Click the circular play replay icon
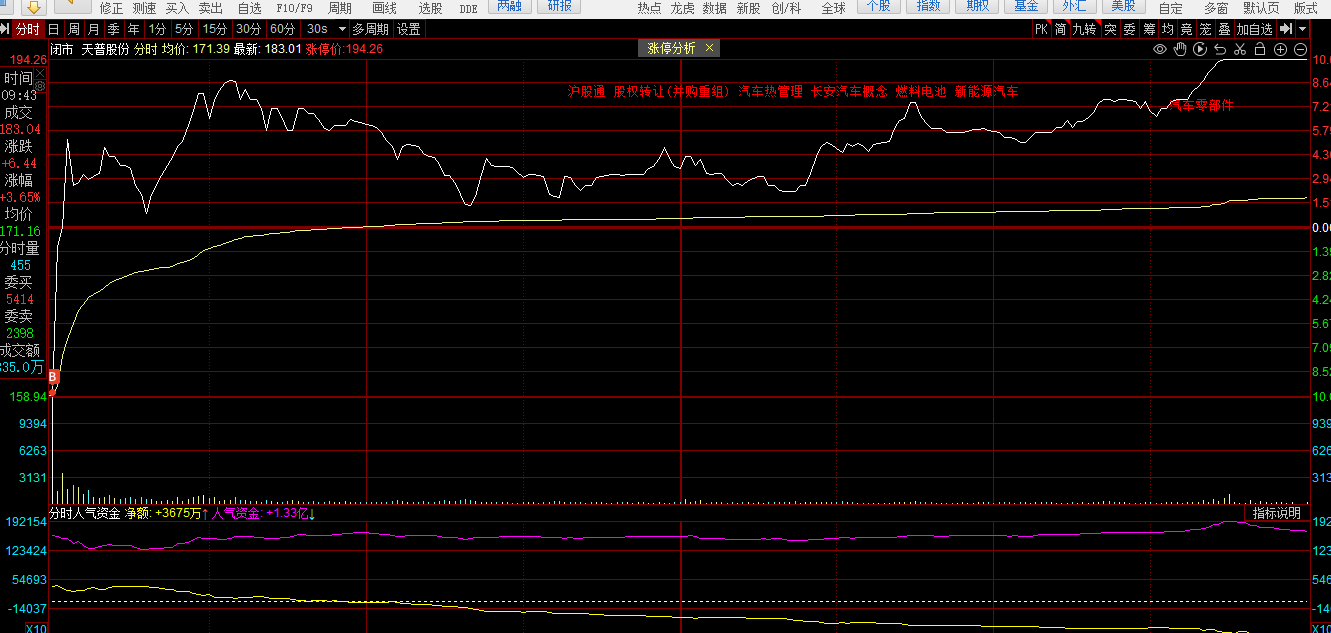Screen dimensions: 1331x633 [x=1200, y=49]
